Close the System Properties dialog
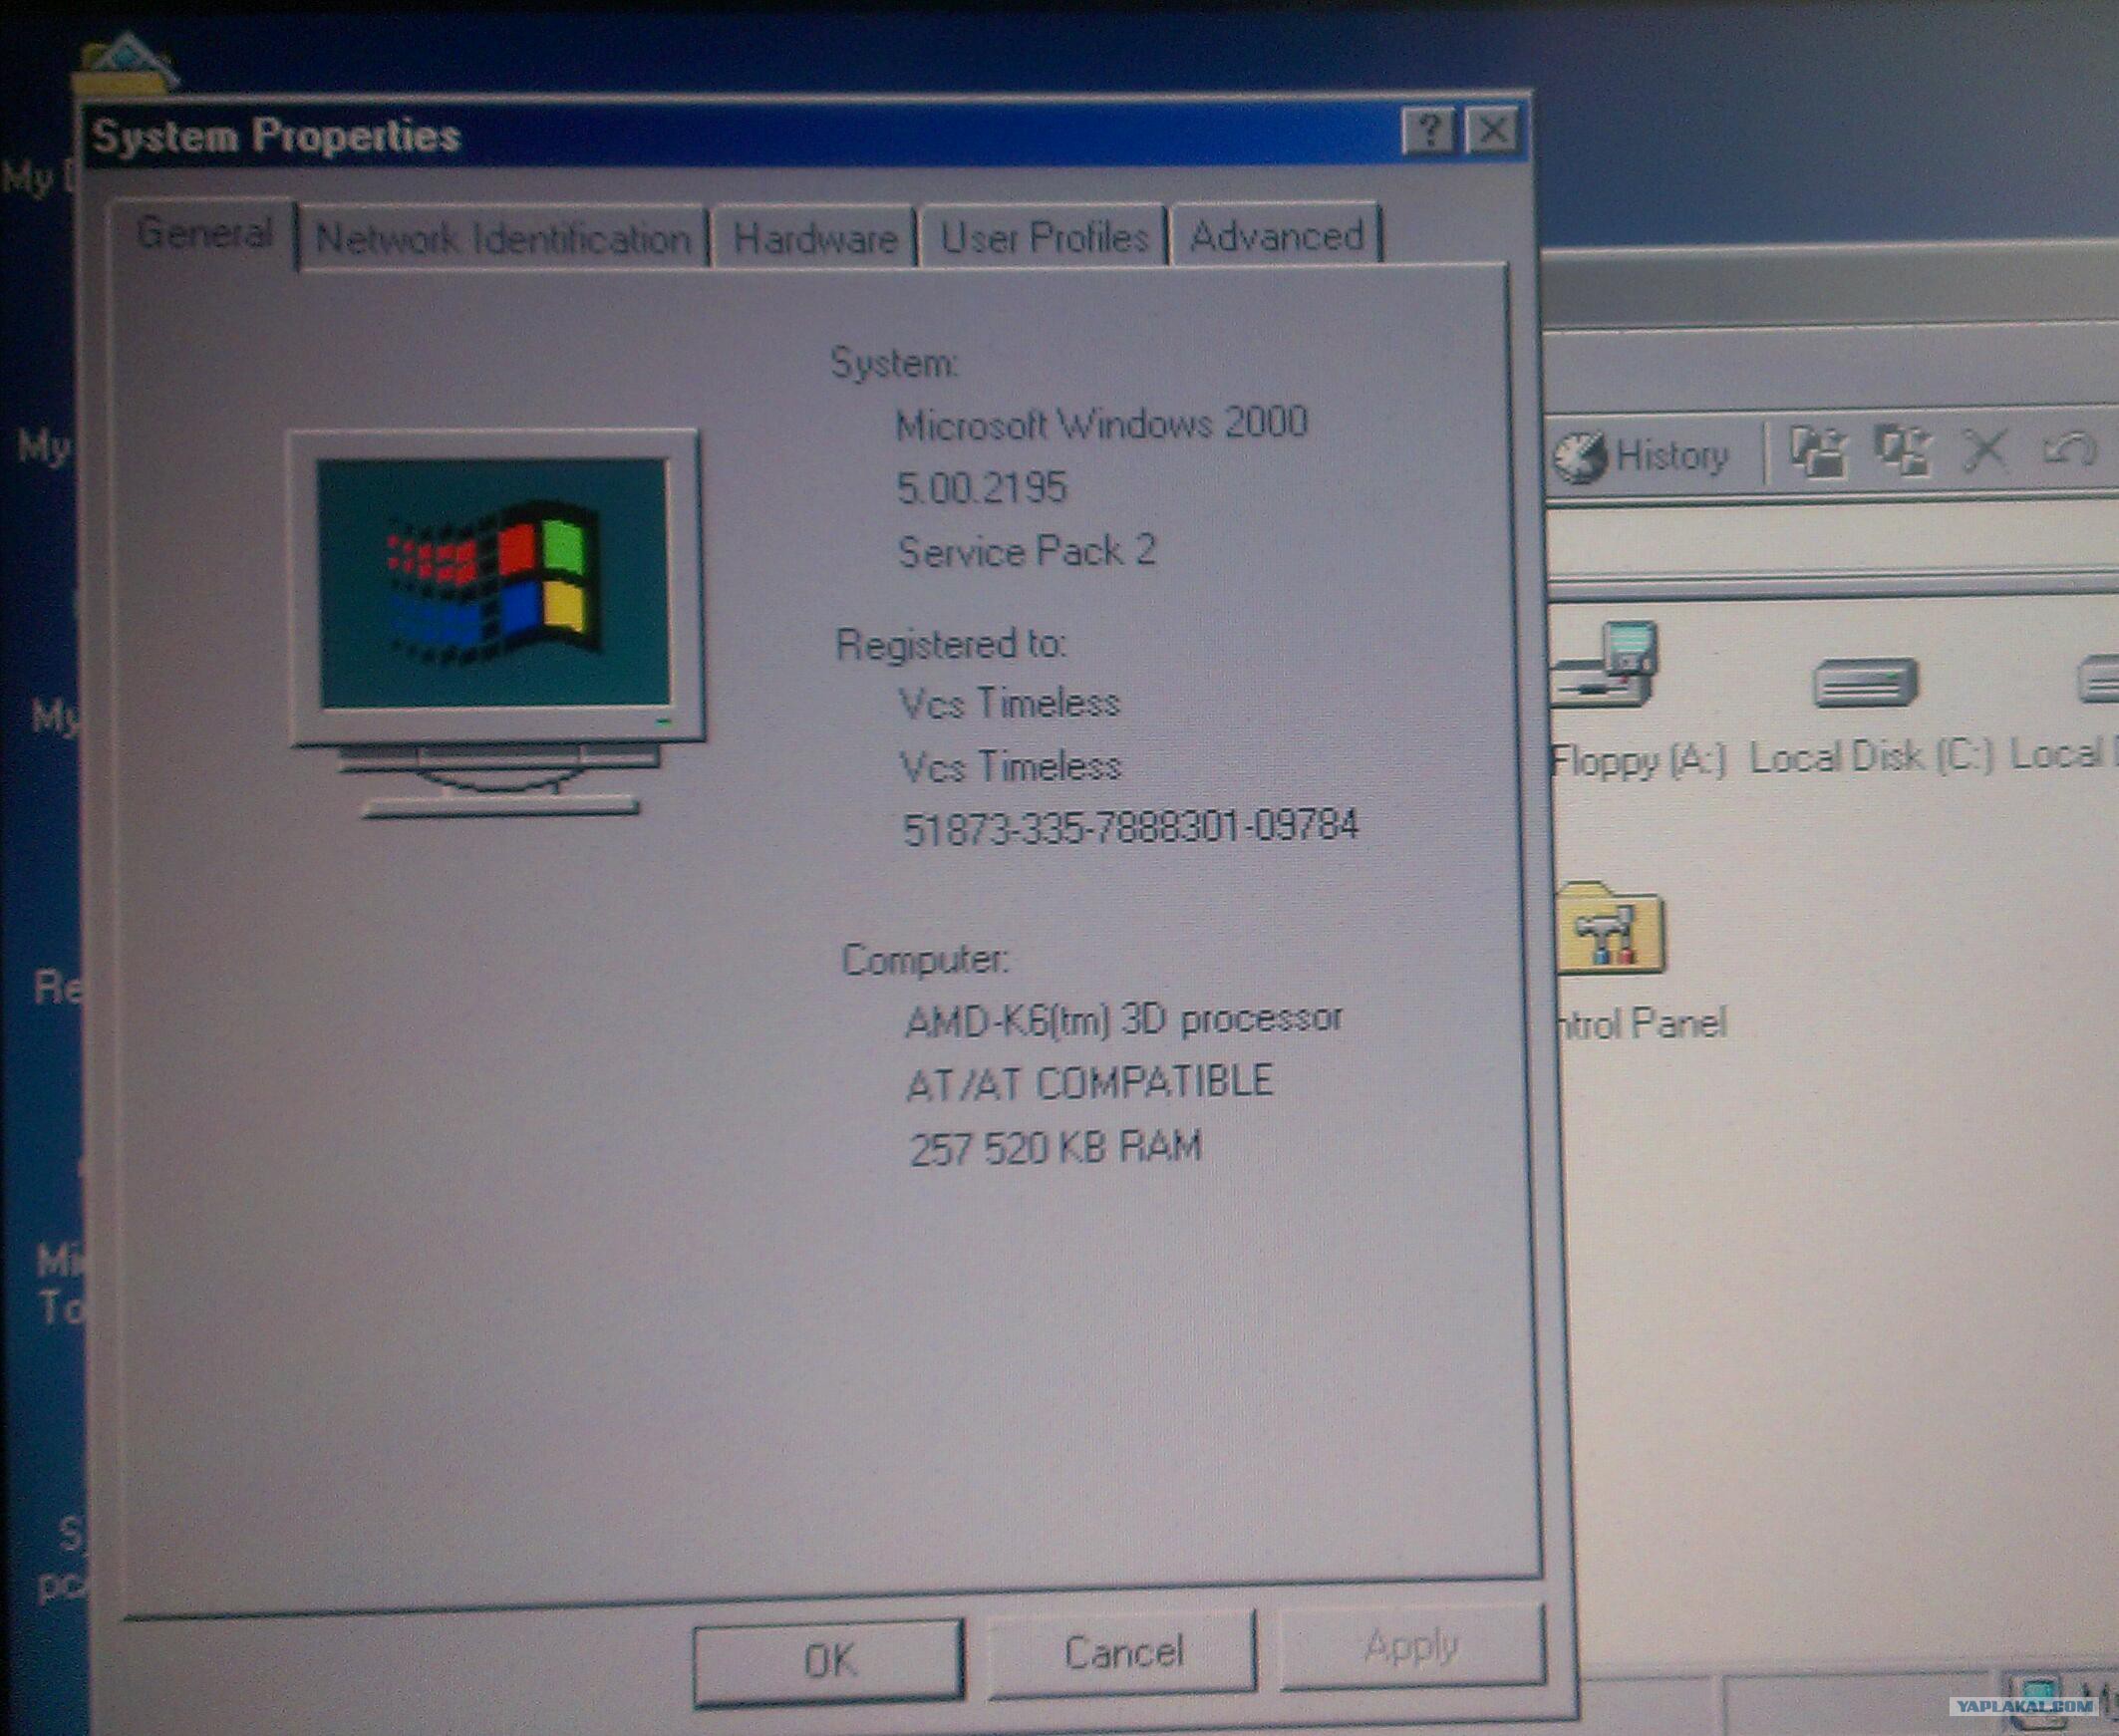This screenshot has height=1736, width=2119. pyautogui.click(x=1493, y=130)
